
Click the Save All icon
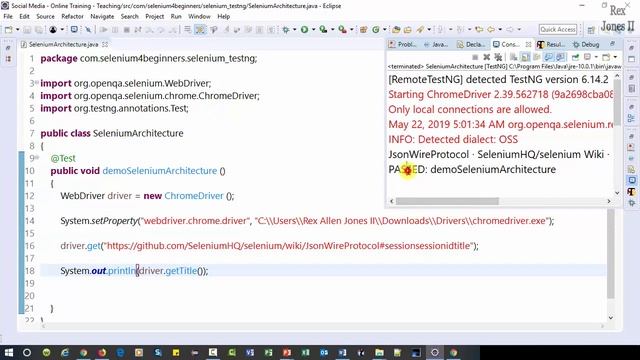(x=39, y=30)
